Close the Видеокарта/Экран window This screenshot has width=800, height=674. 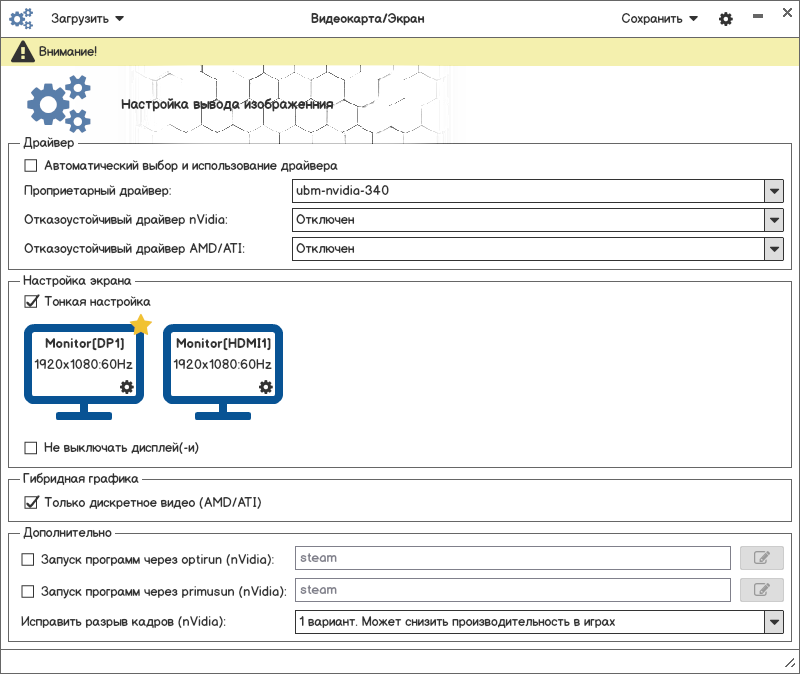click(787, 13)
